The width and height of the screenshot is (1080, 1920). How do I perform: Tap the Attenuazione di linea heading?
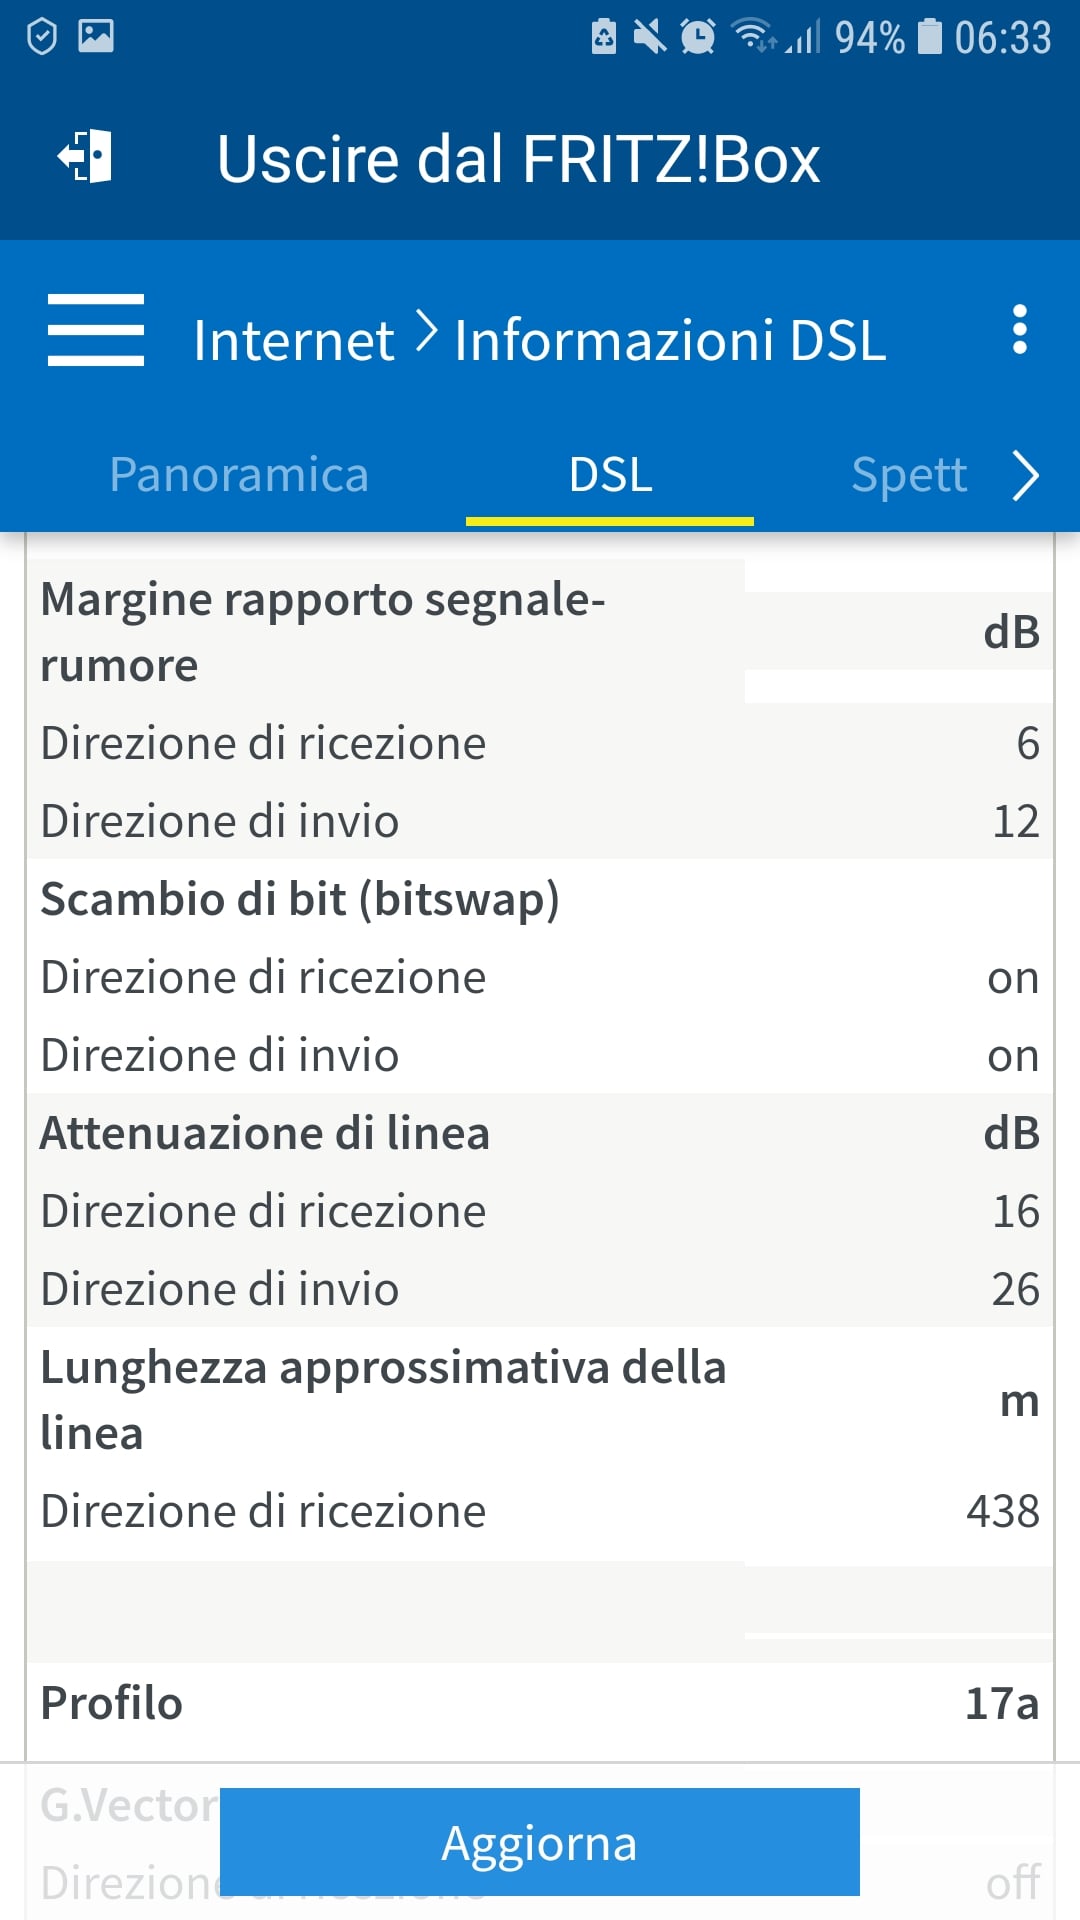[x=265, y=1133]
